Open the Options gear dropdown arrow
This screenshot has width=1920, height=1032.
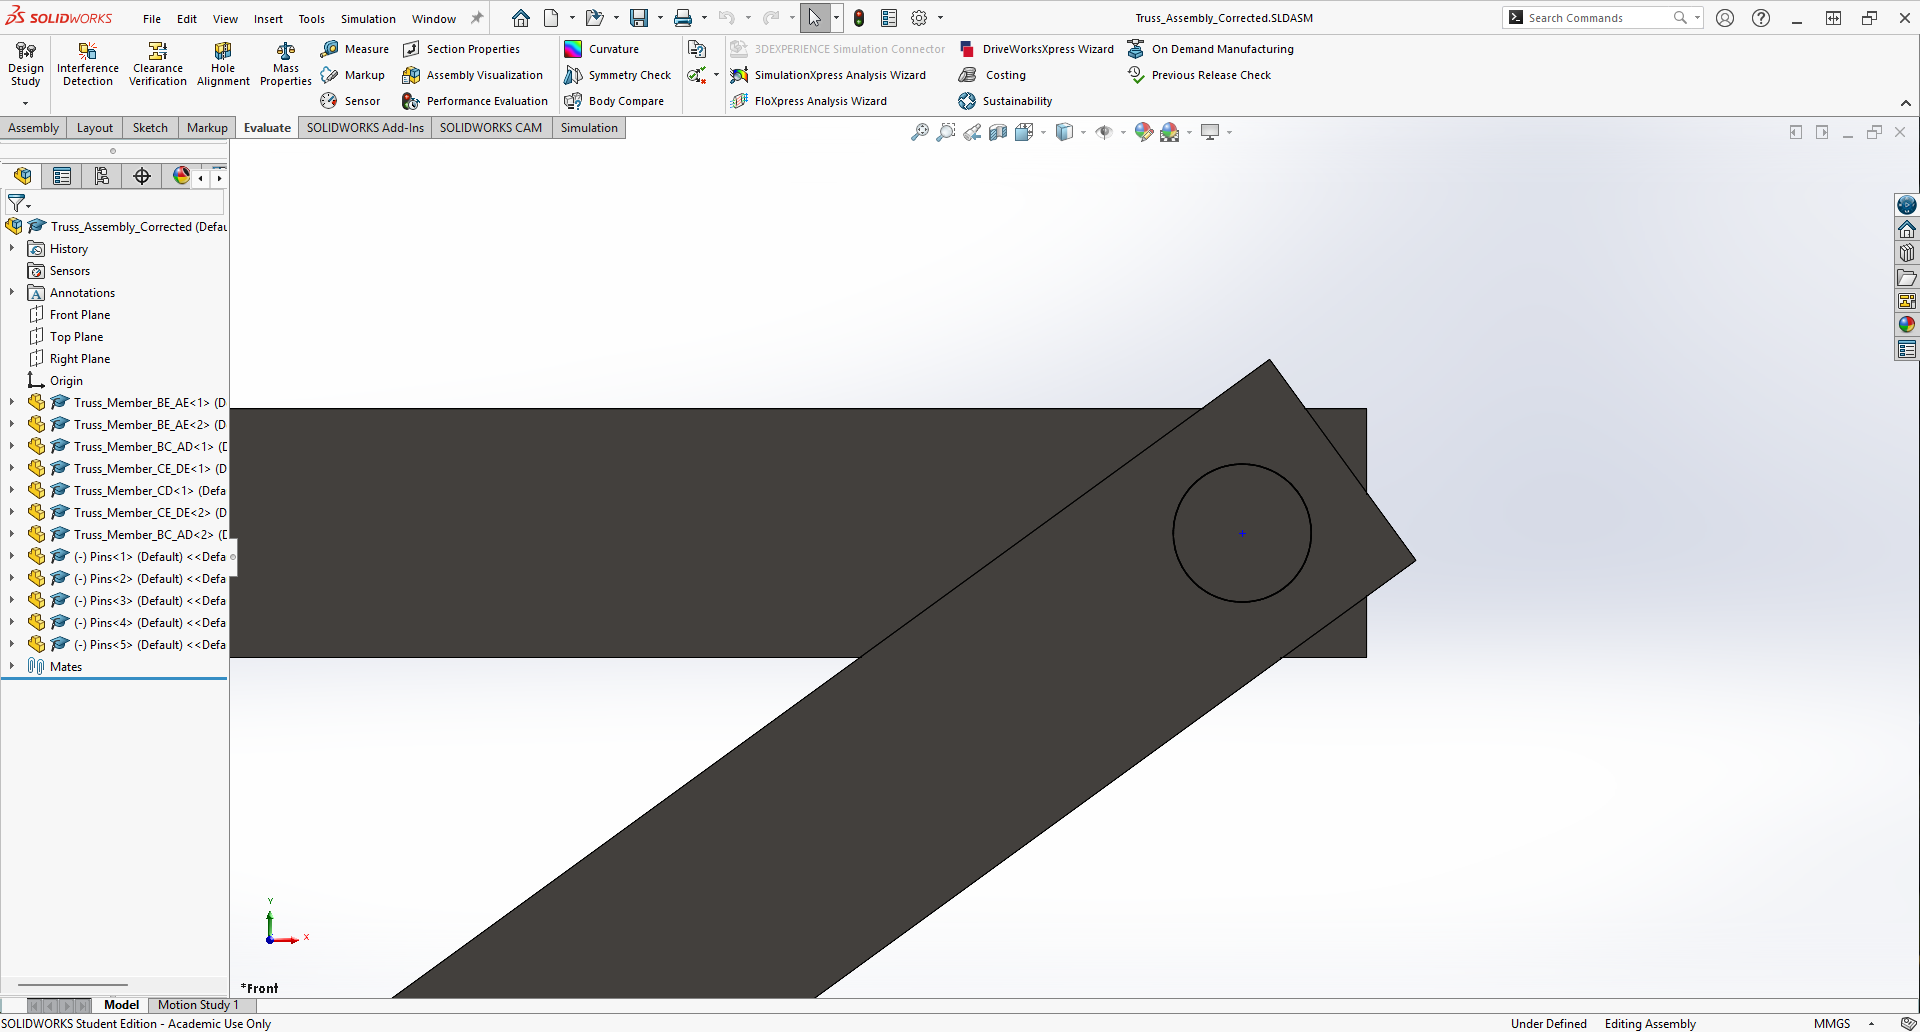[940, 18]
